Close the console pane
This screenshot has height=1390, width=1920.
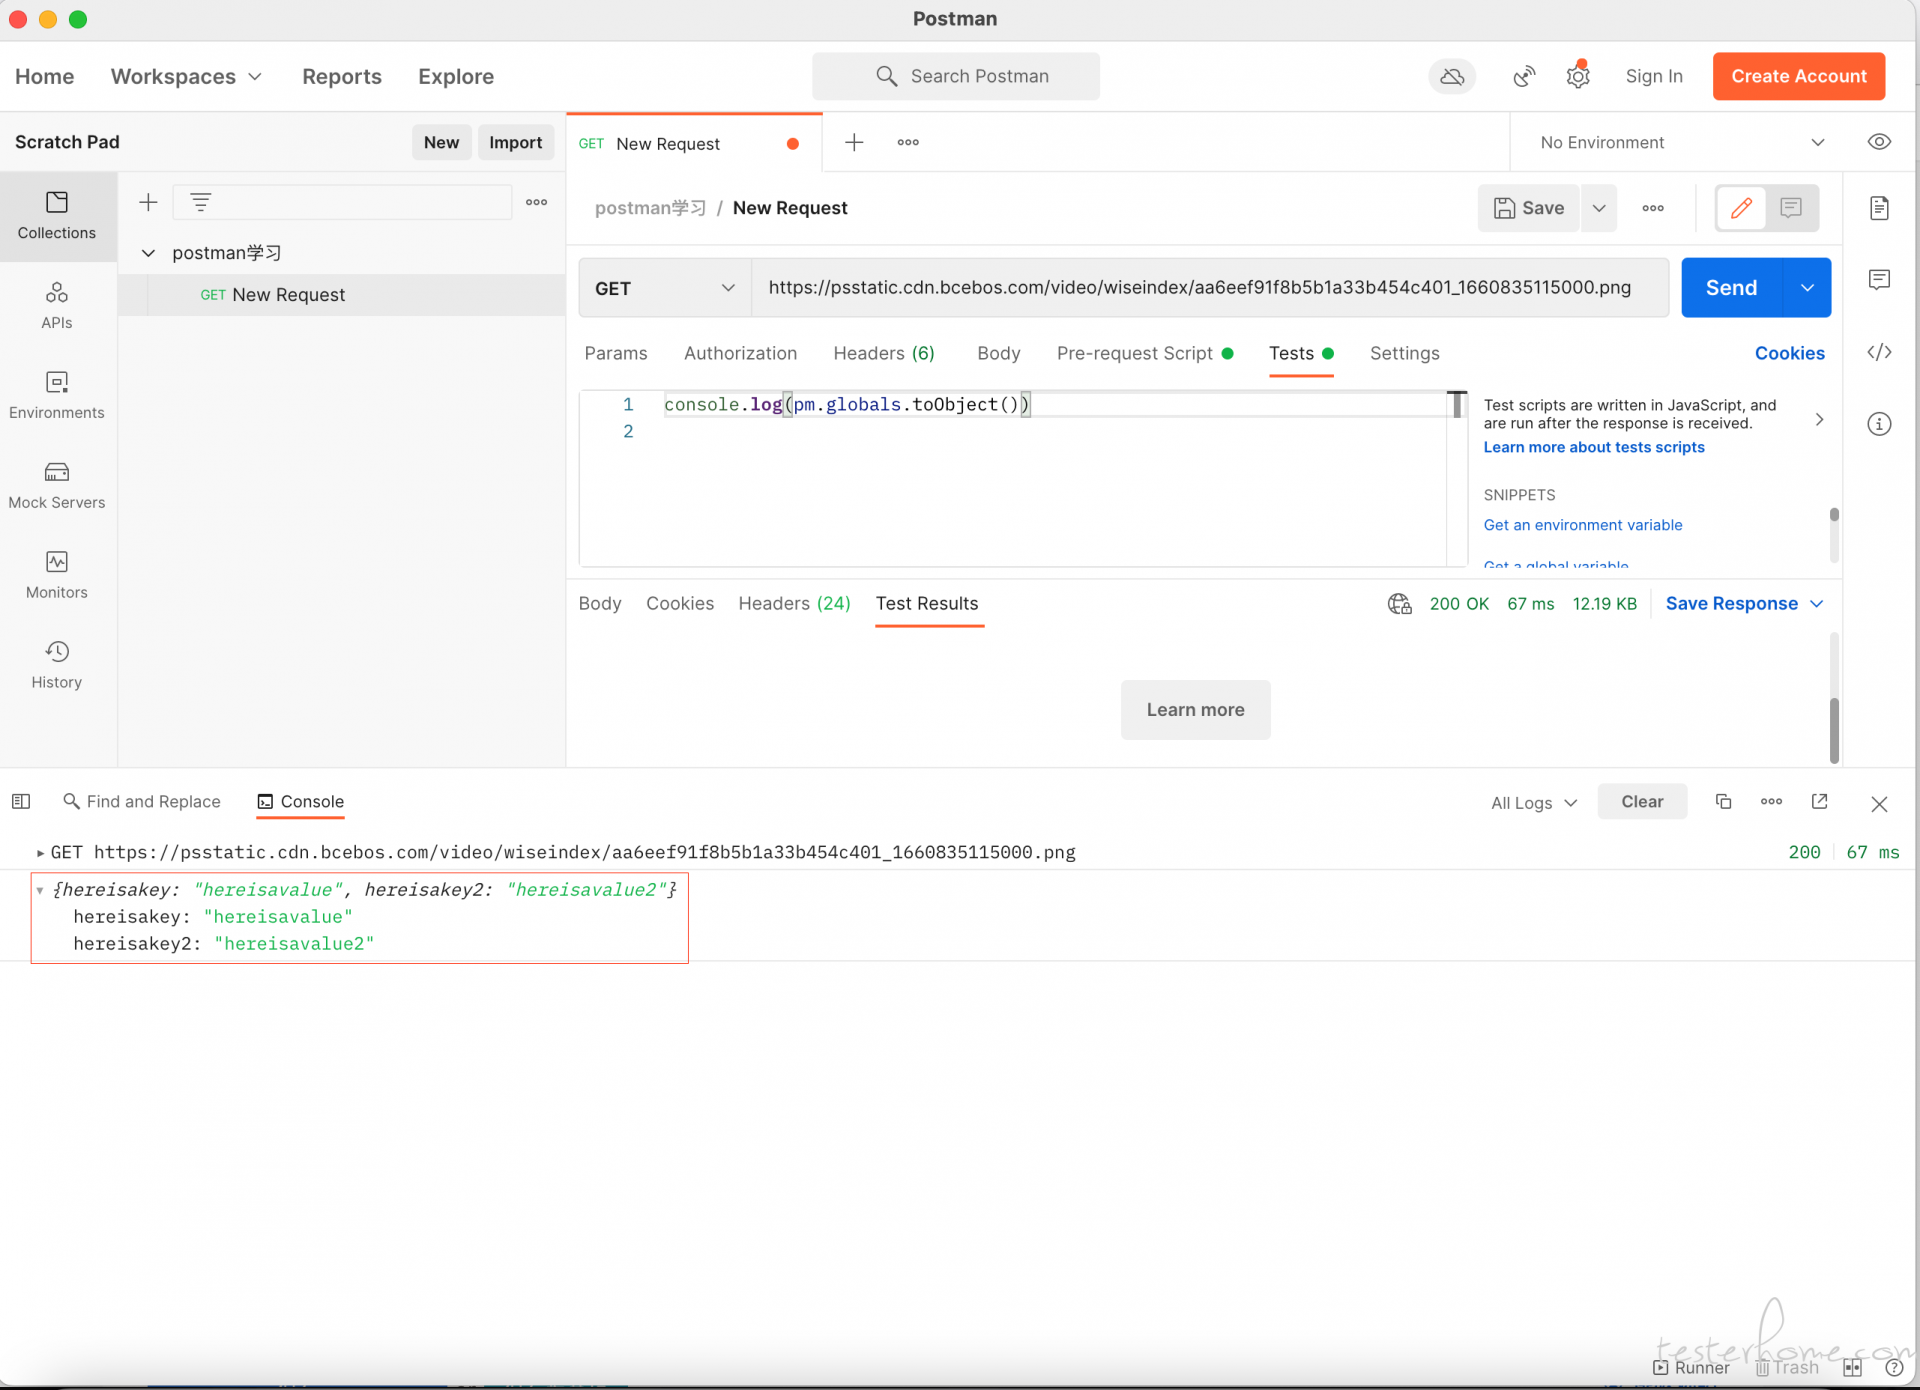(1879, 804)
